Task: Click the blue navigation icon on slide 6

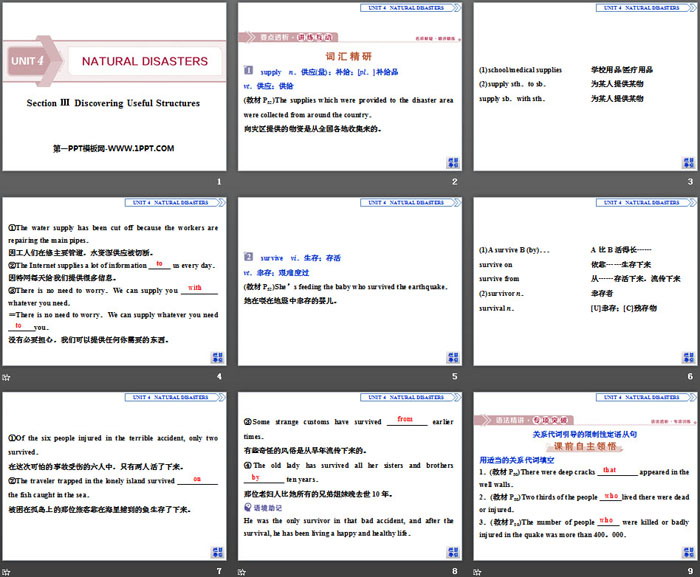Action: [685, 358]
